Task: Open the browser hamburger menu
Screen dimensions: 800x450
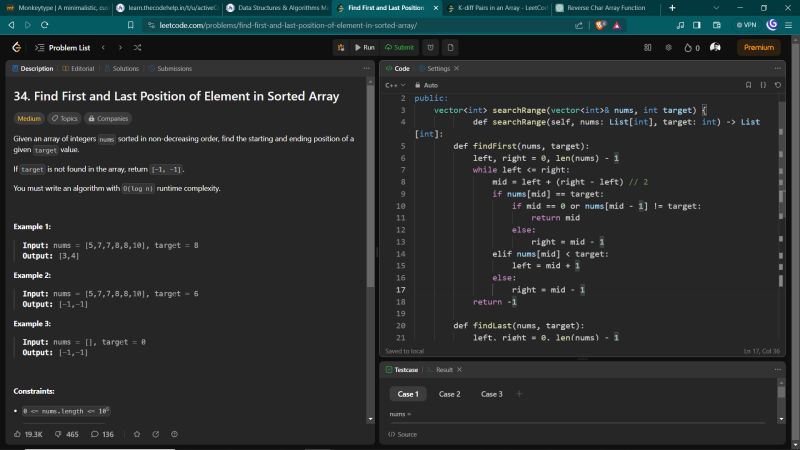Action: coord(789,25)
